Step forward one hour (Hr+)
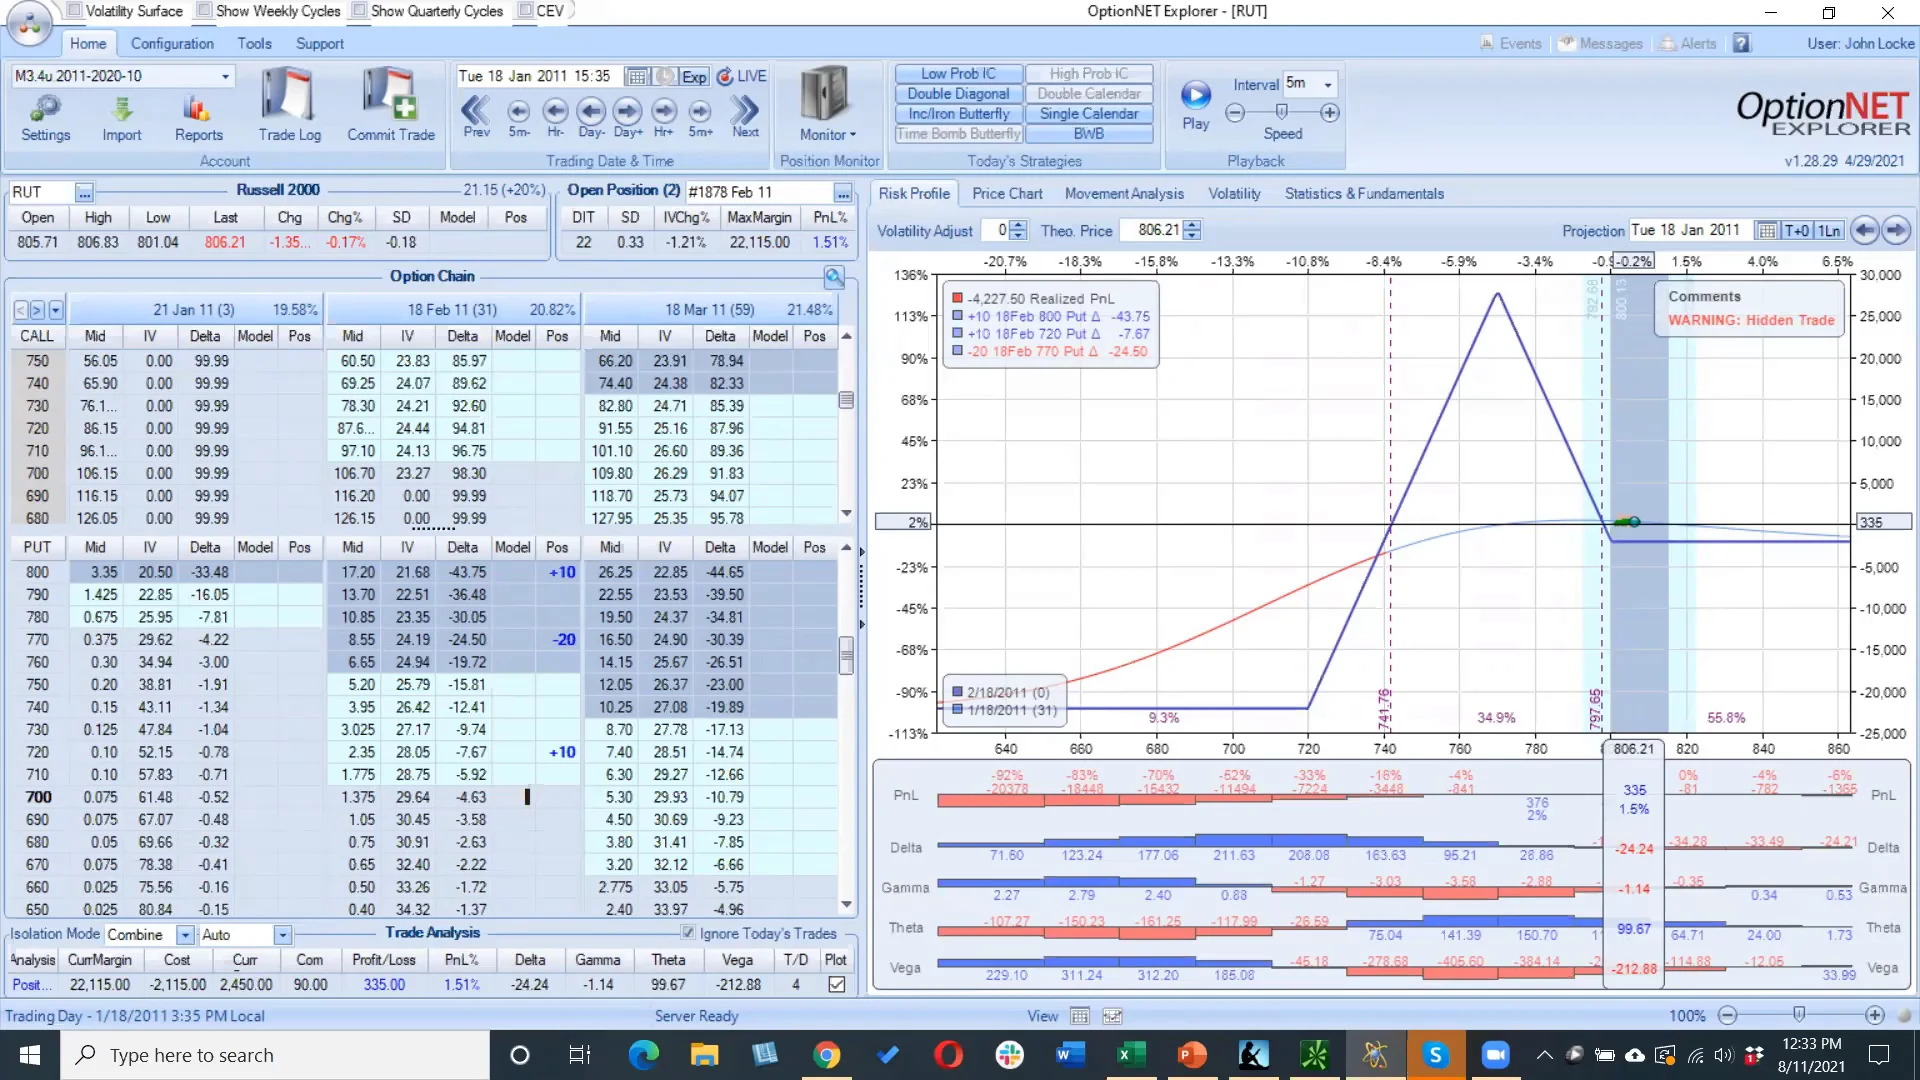The height and width of the screenshot is (1080, 1920). click(664, 115)
